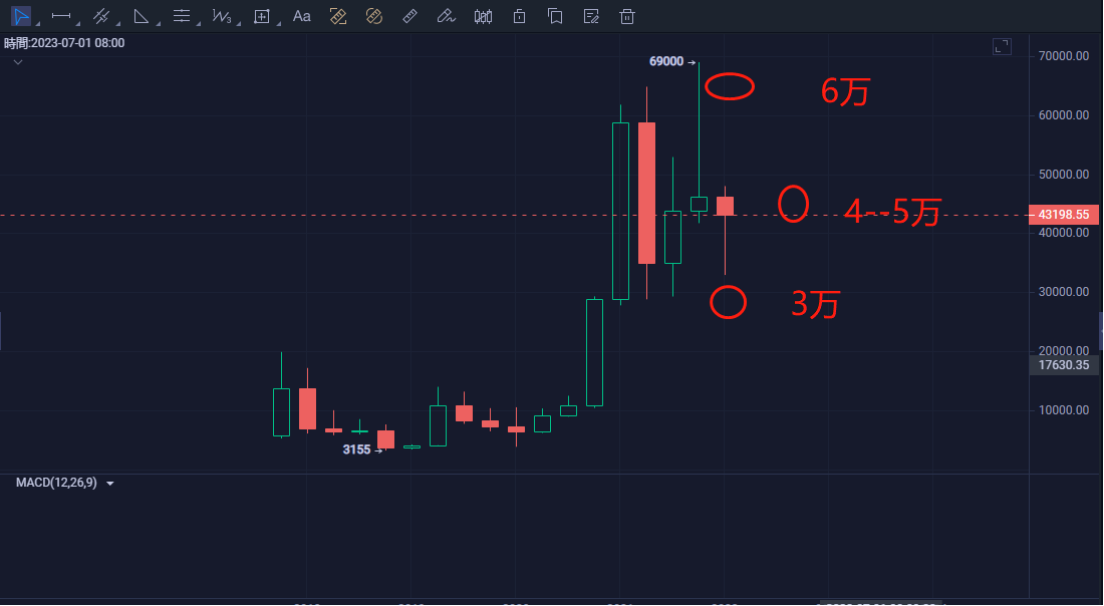Open the rectangle shape tool submenu arrow

click(279, 23)
